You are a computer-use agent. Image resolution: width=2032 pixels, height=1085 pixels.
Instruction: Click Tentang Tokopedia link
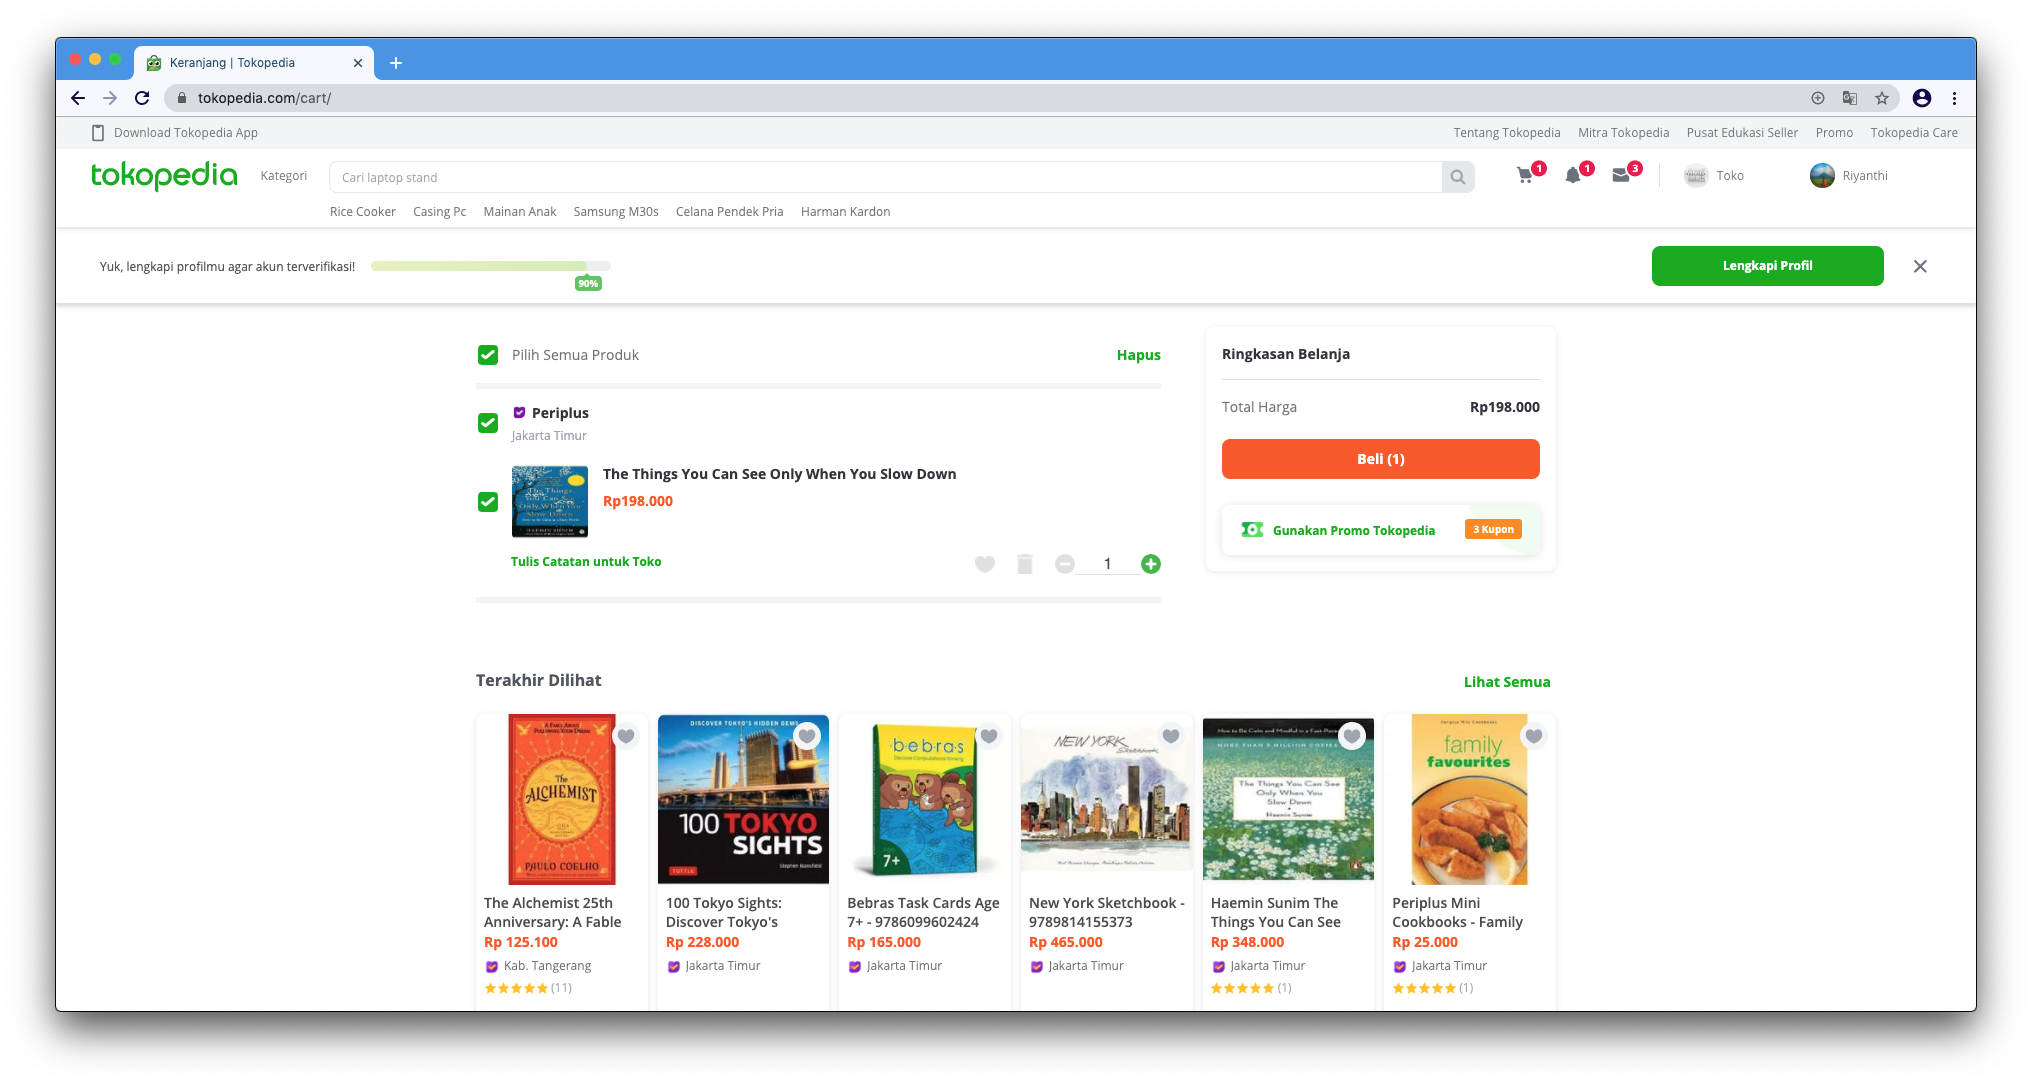(1507, 133)
